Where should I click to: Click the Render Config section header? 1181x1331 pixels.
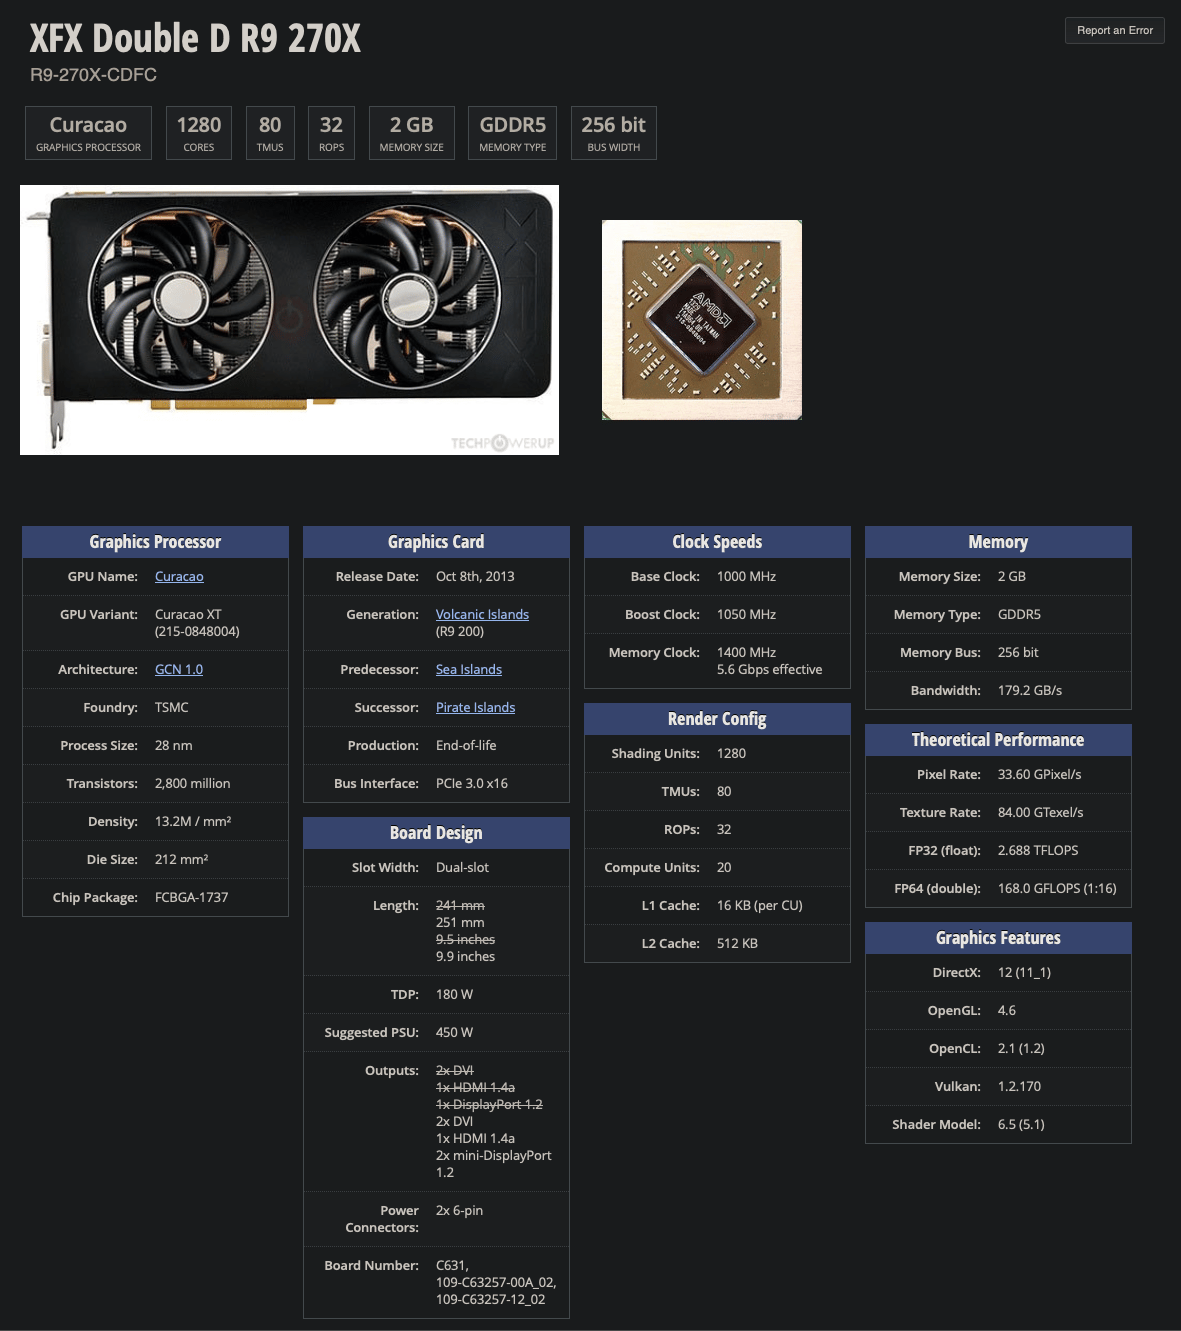click(x=717, y=719)
